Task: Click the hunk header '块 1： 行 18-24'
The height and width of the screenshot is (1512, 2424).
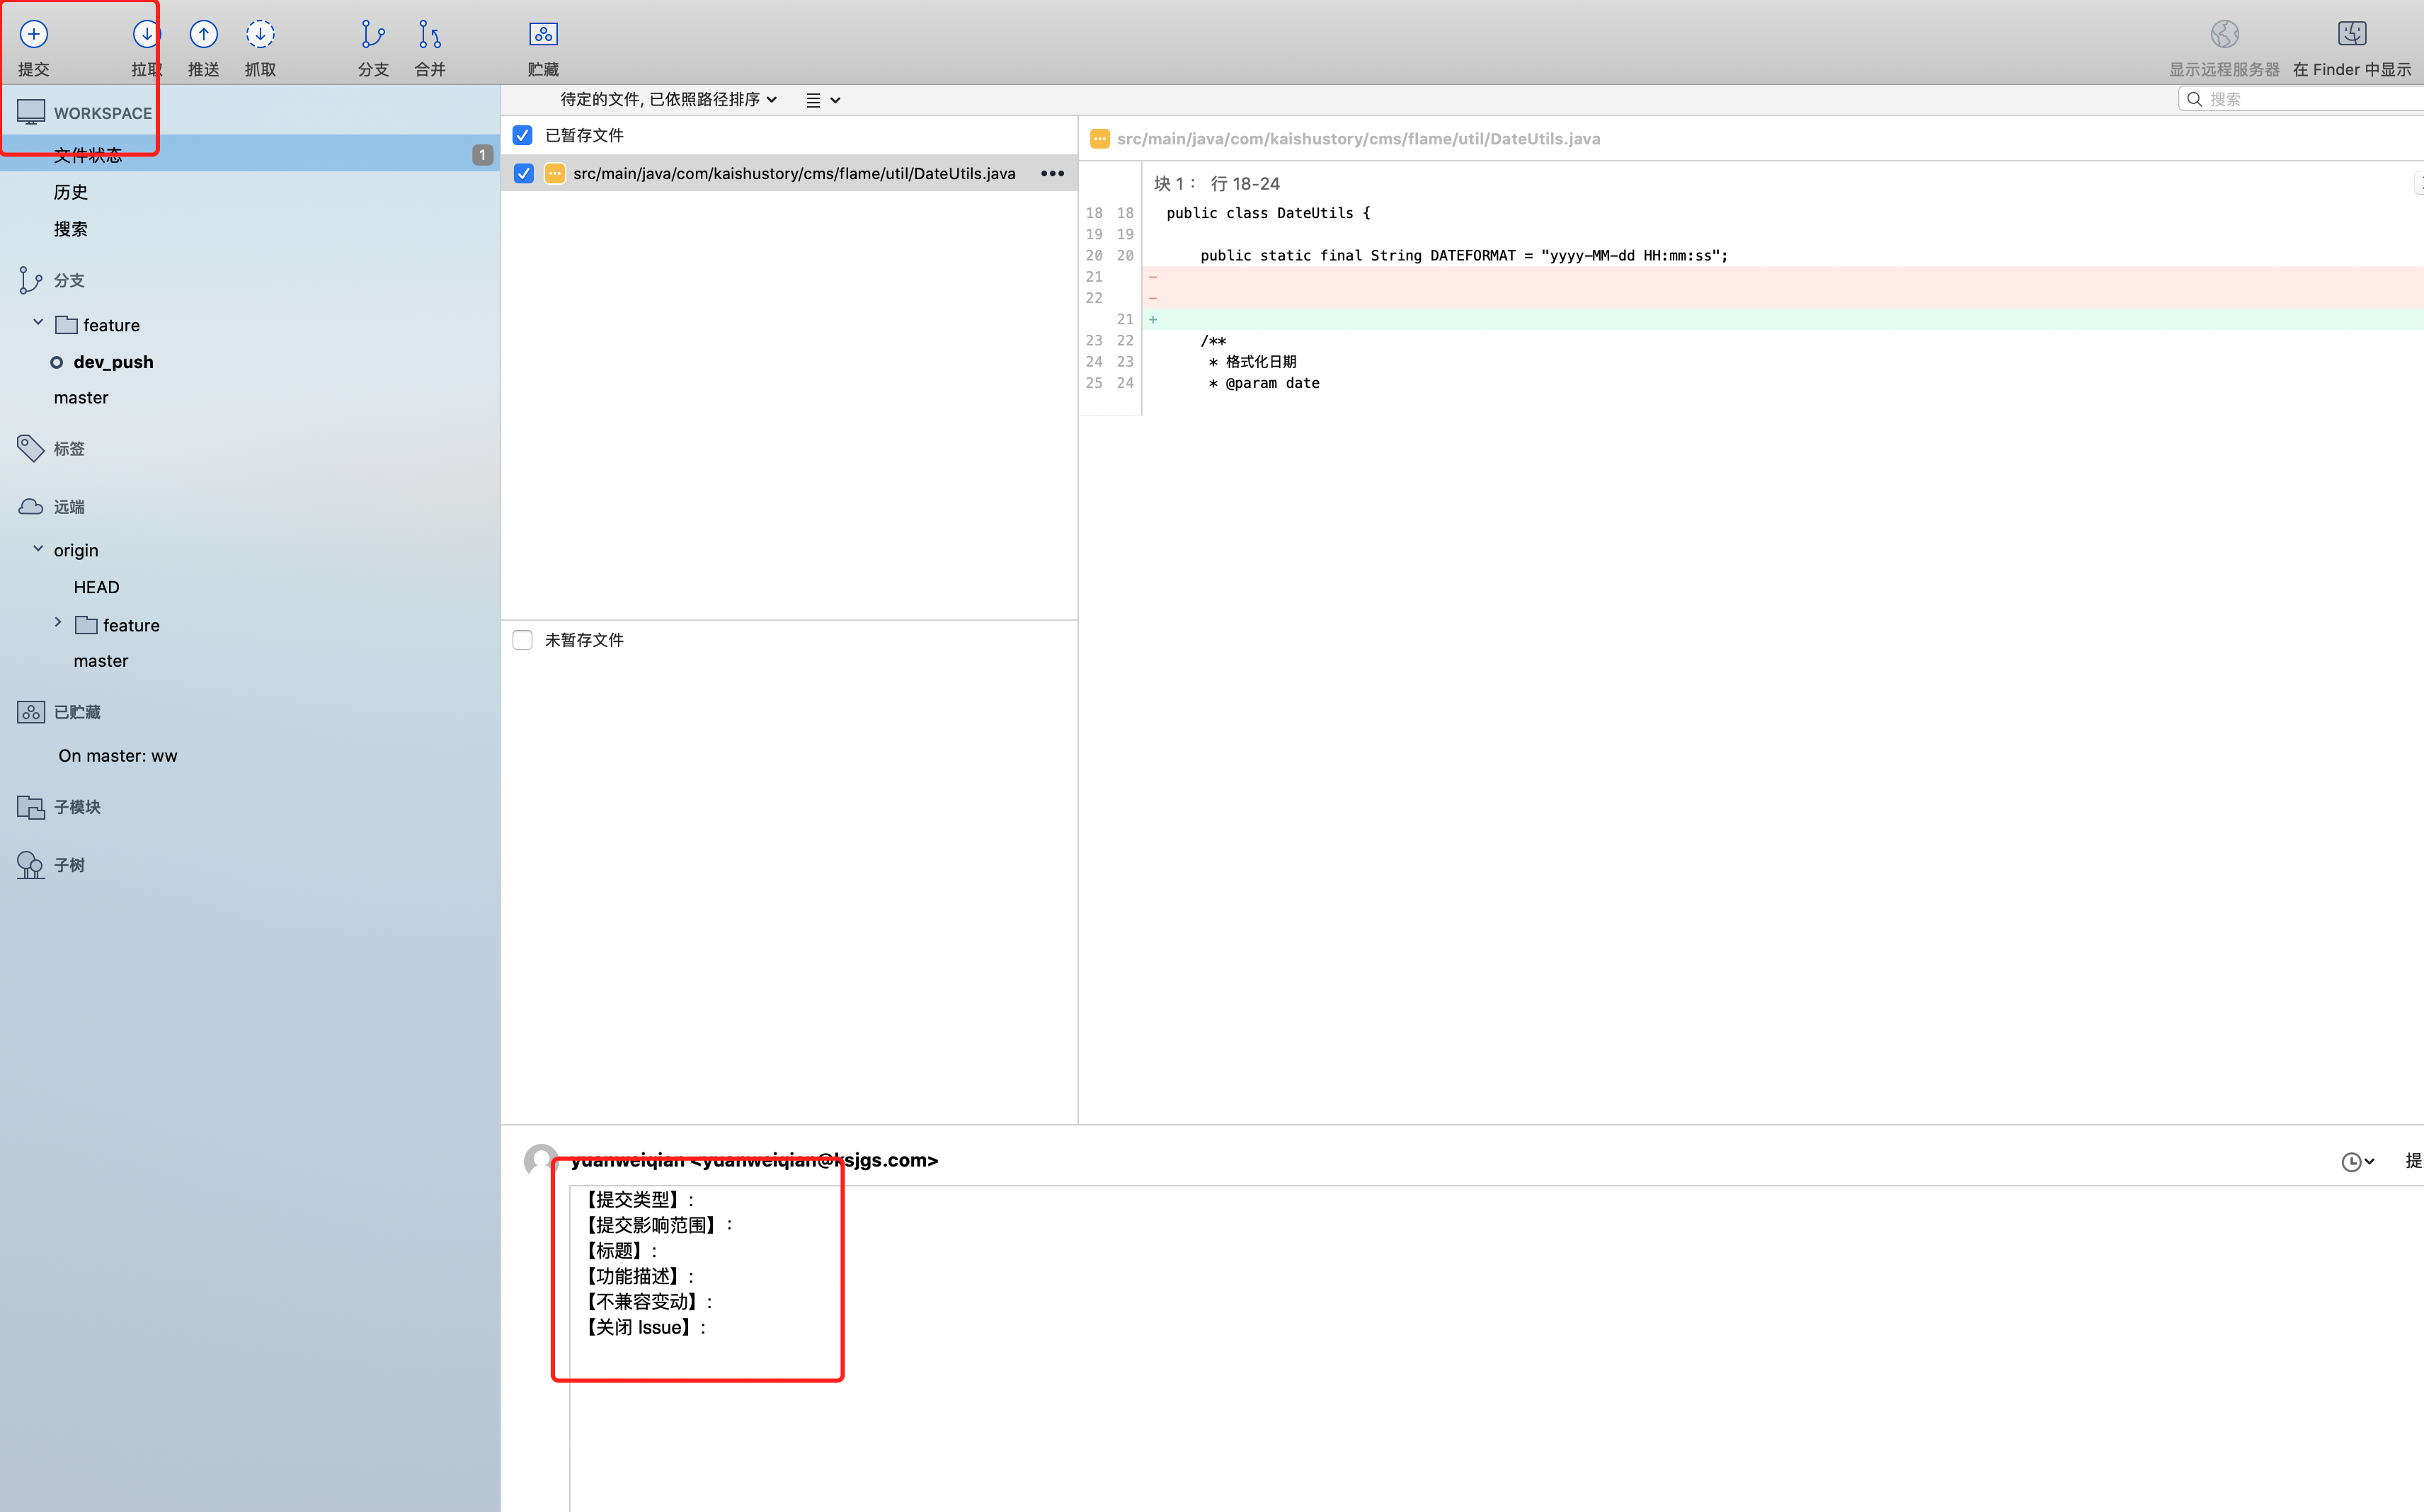Action: [1217, 184]
